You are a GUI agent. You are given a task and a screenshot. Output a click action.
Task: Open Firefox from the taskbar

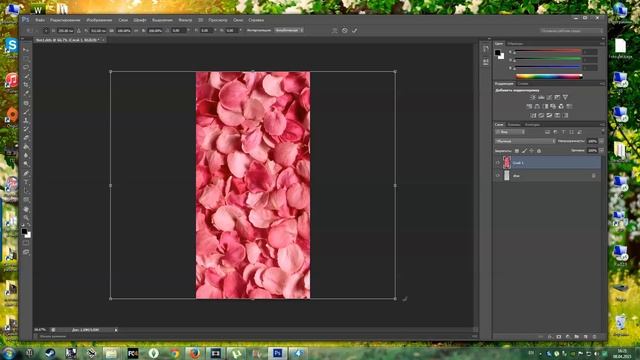coord(194,353)
